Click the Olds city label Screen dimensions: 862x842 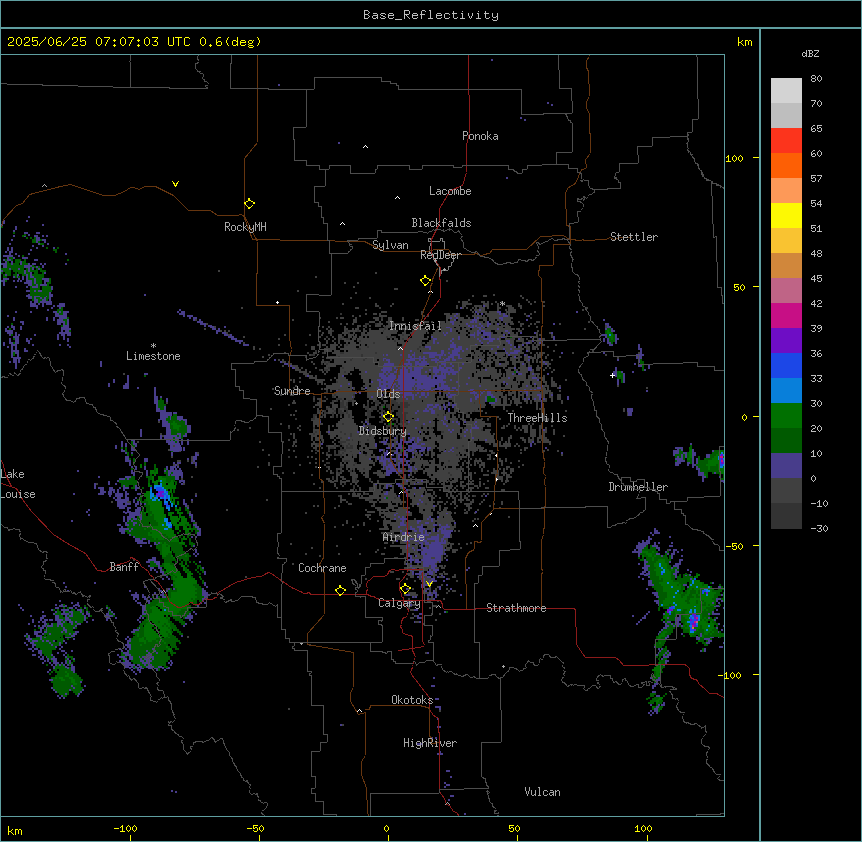click(388, 394)
